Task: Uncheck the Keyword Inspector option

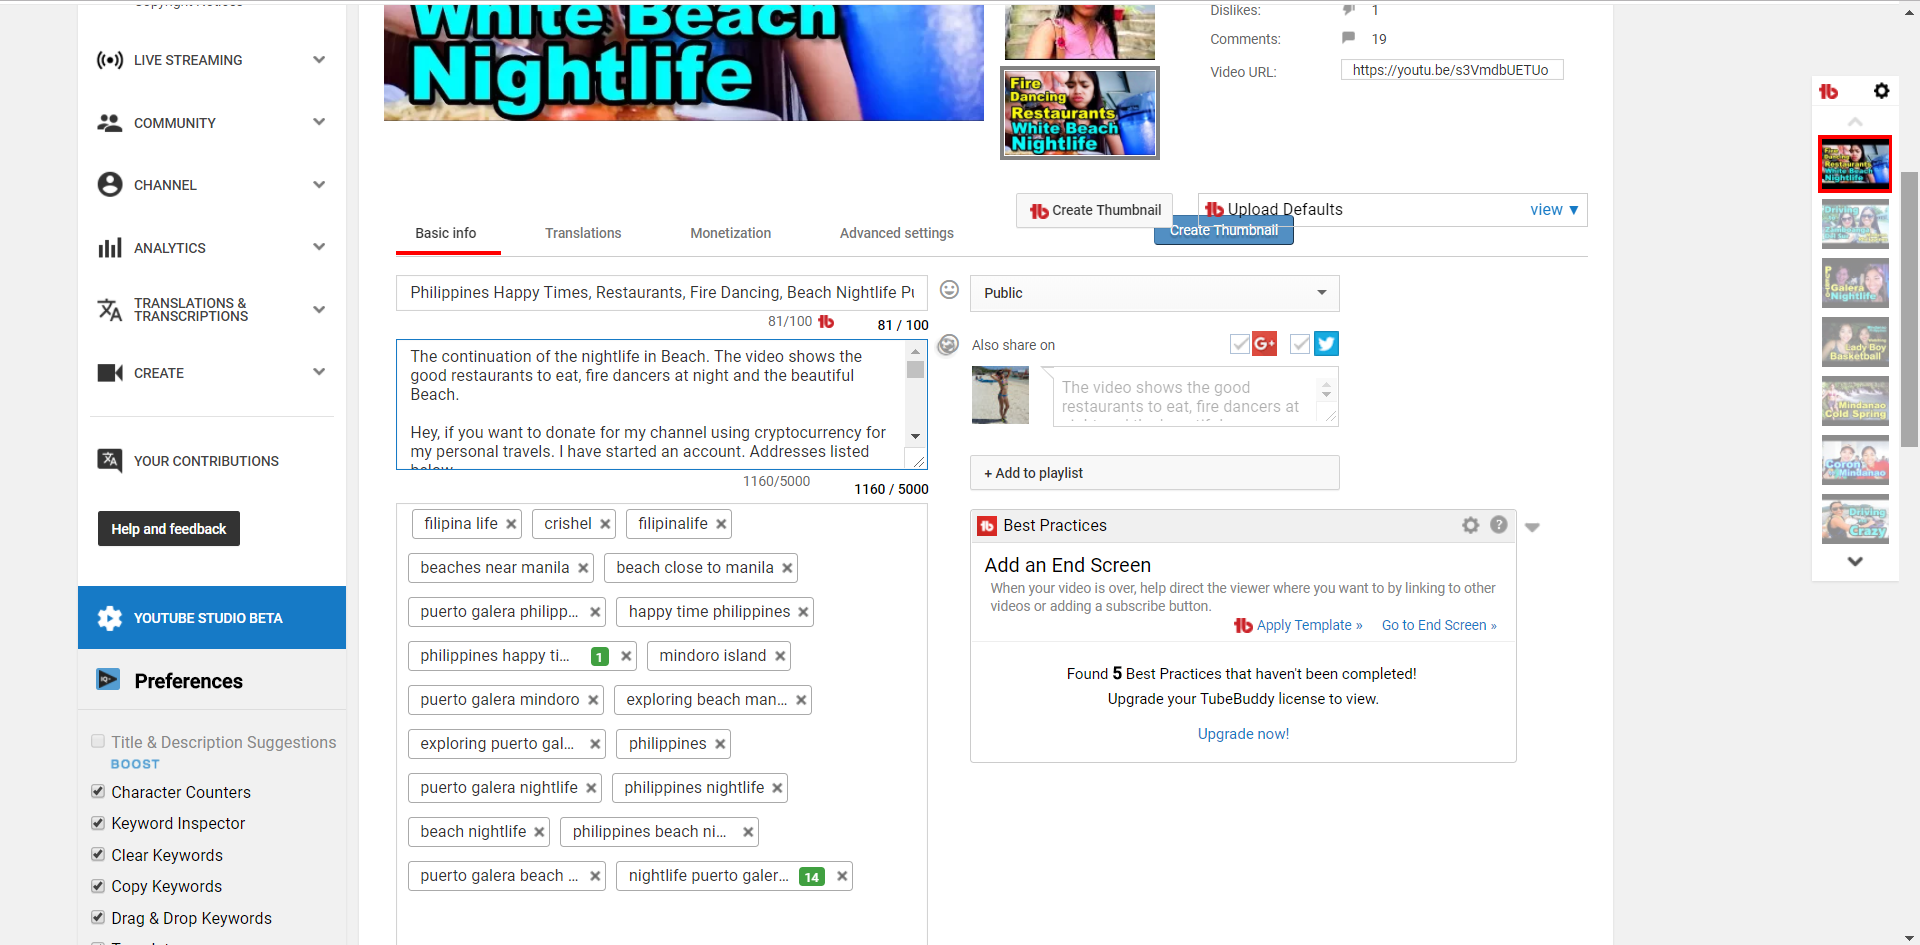Action: pyautogui.click(x=97, y=823)
